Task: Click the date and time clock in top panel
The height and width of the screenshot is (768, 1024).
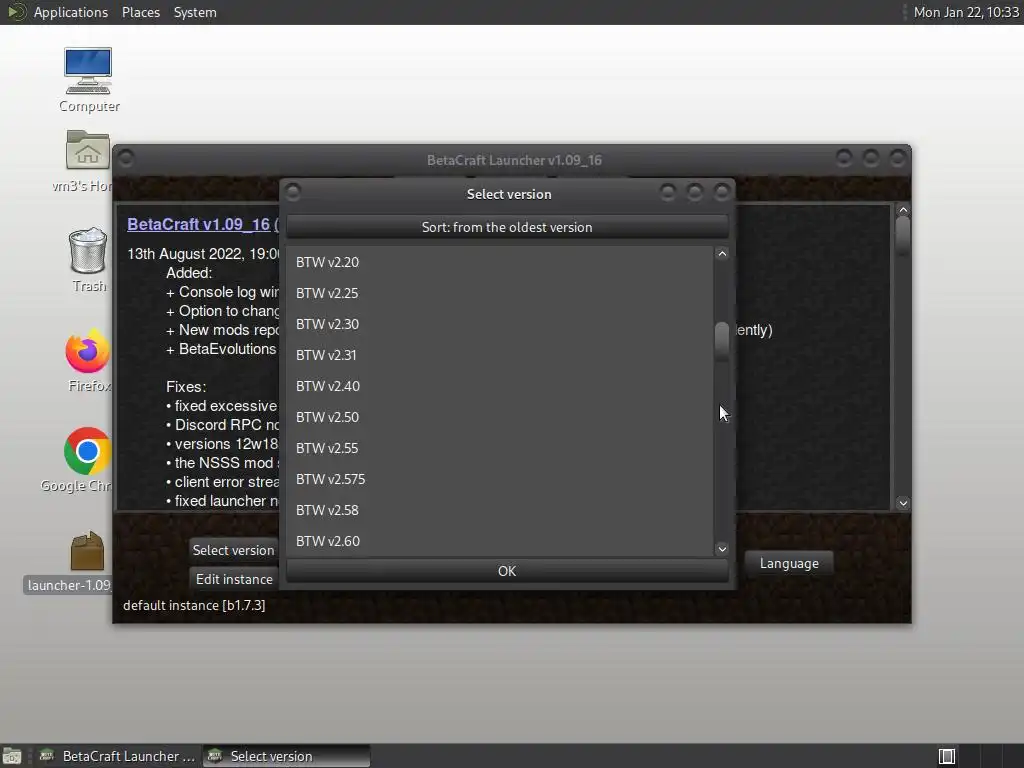Action: pos(966,12)
